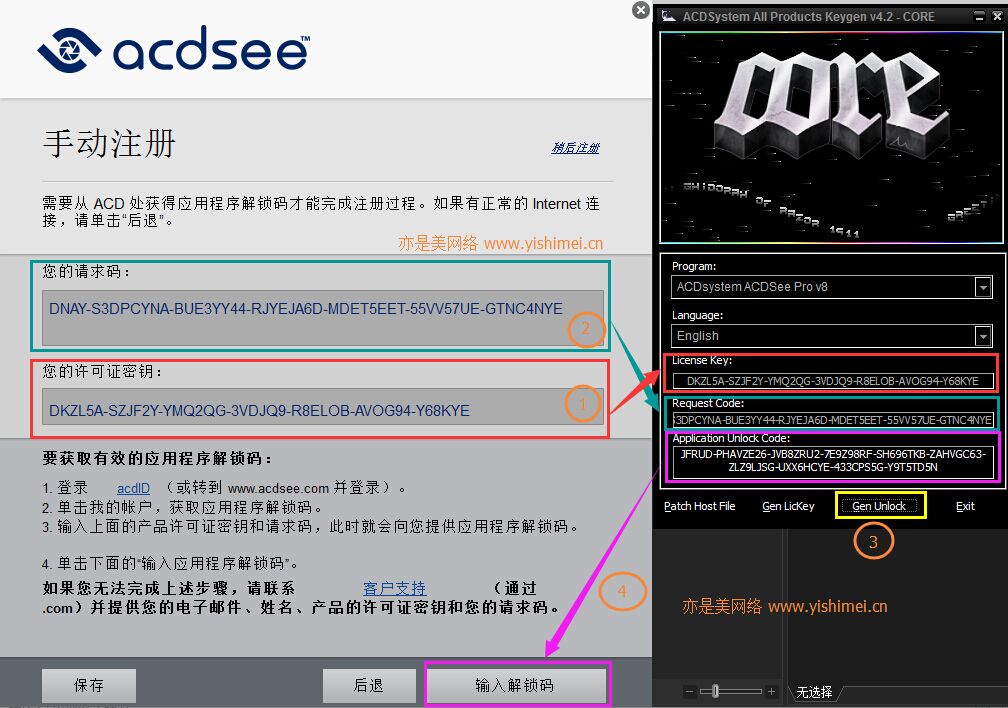Select the 无选择 tab at the bottom
Image resolution: width=1008 pixels, height=708 pixels.
pos(814,693)
